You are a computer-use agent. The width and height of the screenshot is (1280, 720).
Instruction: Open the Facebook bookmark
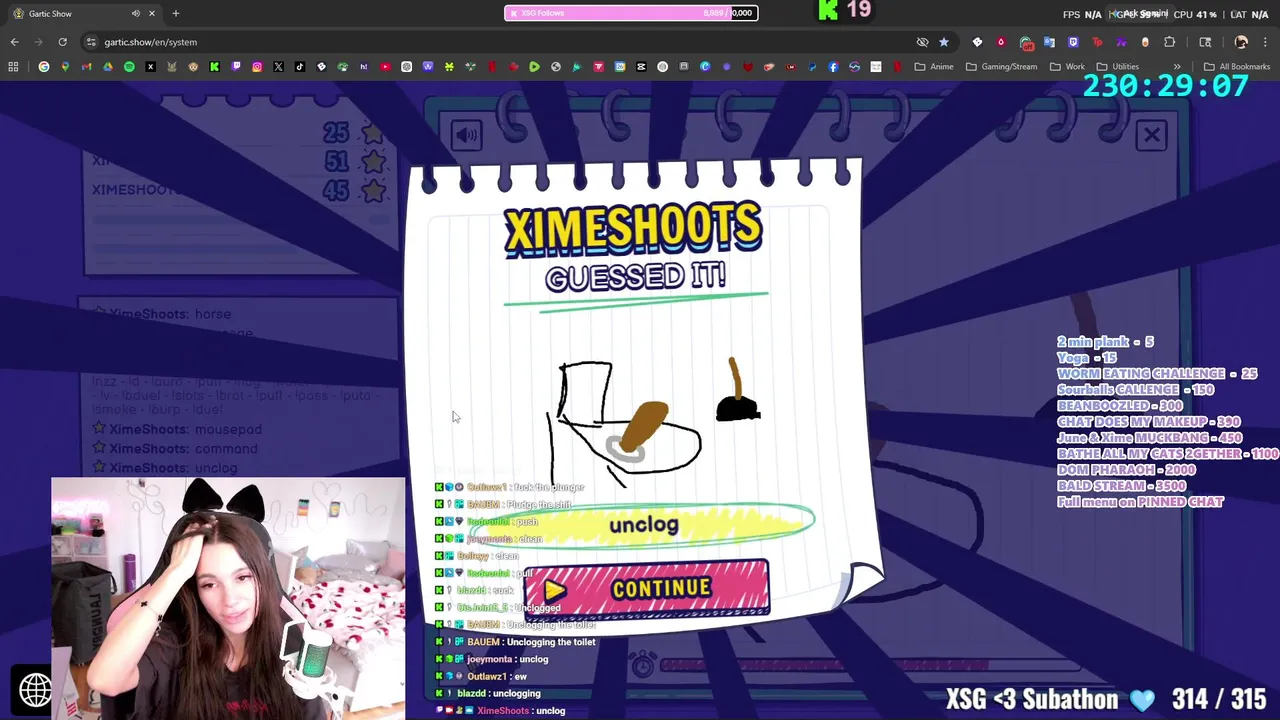coord(833,67)
